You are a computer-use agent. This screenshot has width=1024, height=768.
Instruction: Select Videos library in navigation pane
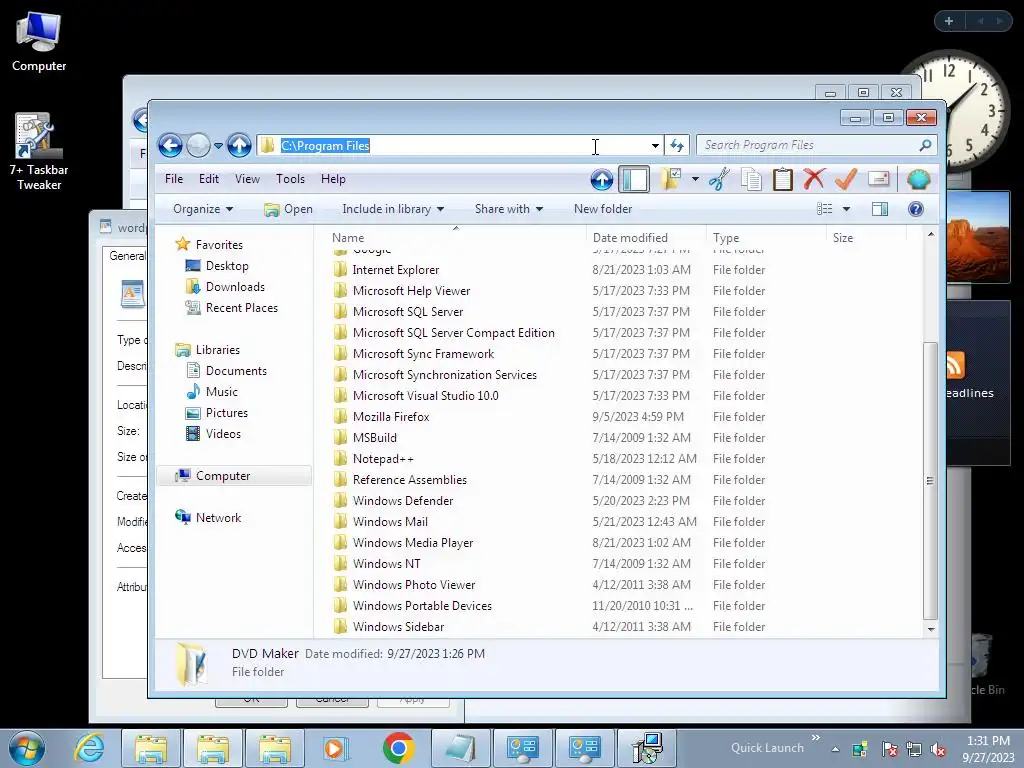pyautogui.click(x=223, y=434)
